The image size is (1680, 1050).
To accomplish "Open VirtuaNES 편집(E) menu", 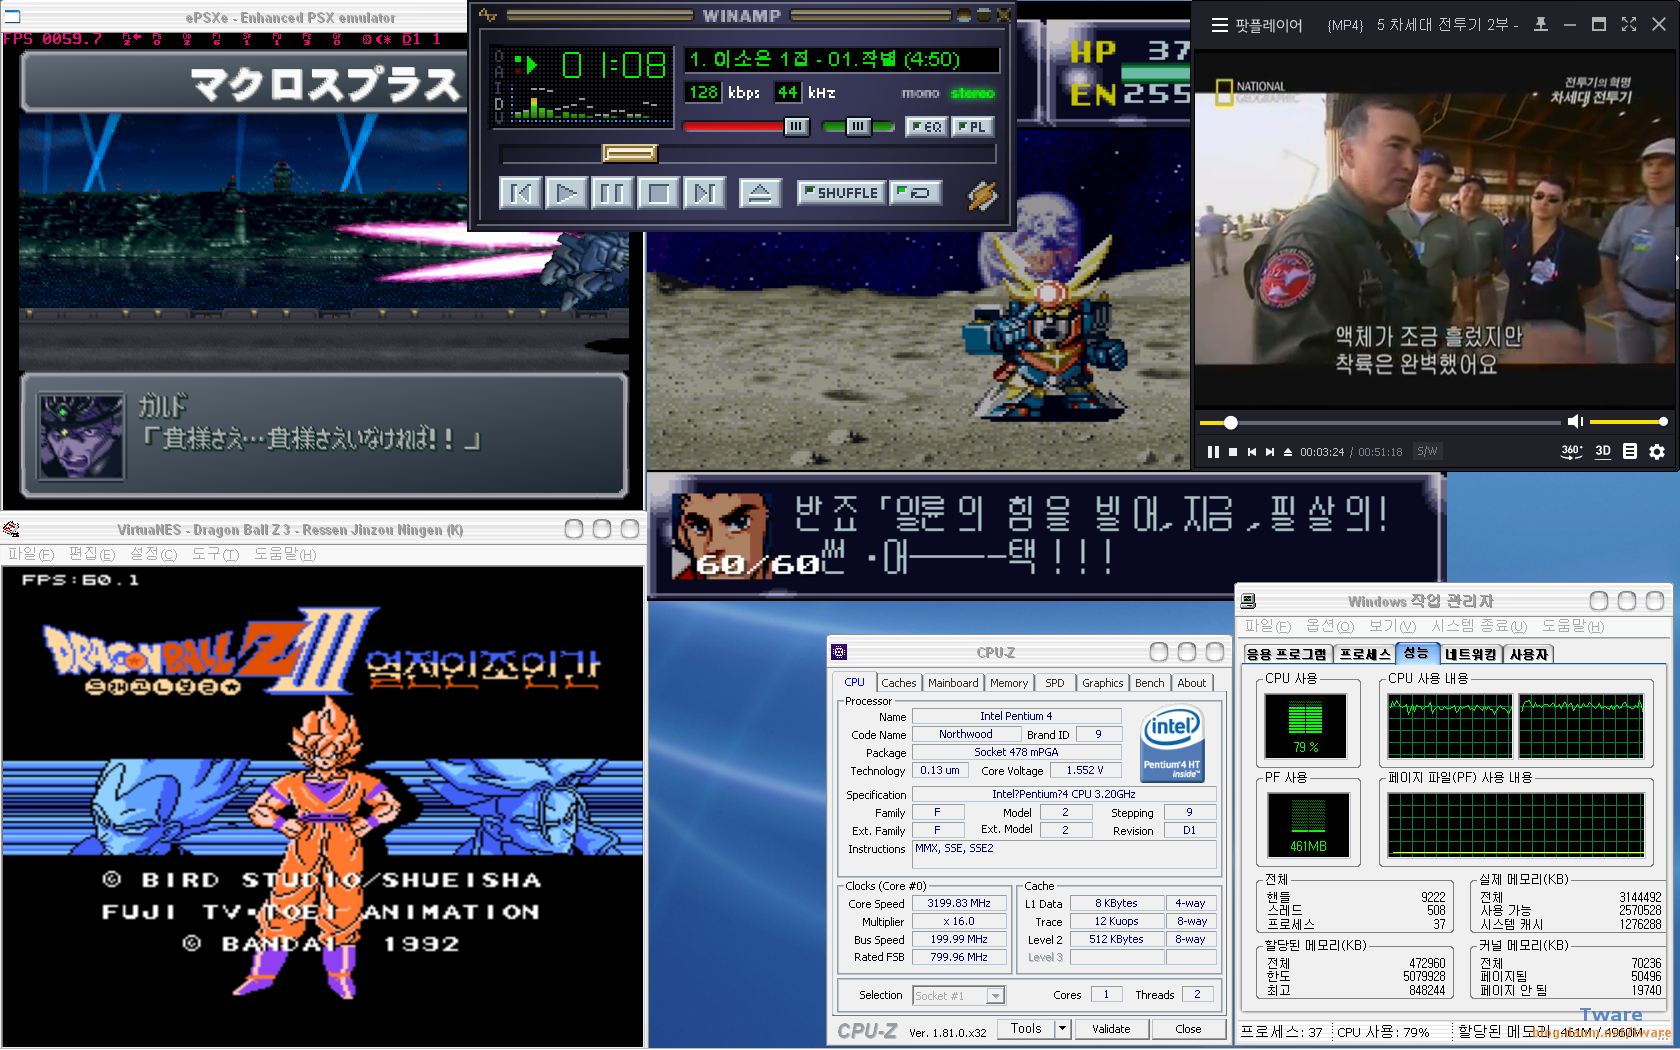I will pyautogui.click(x=92, y=554).
